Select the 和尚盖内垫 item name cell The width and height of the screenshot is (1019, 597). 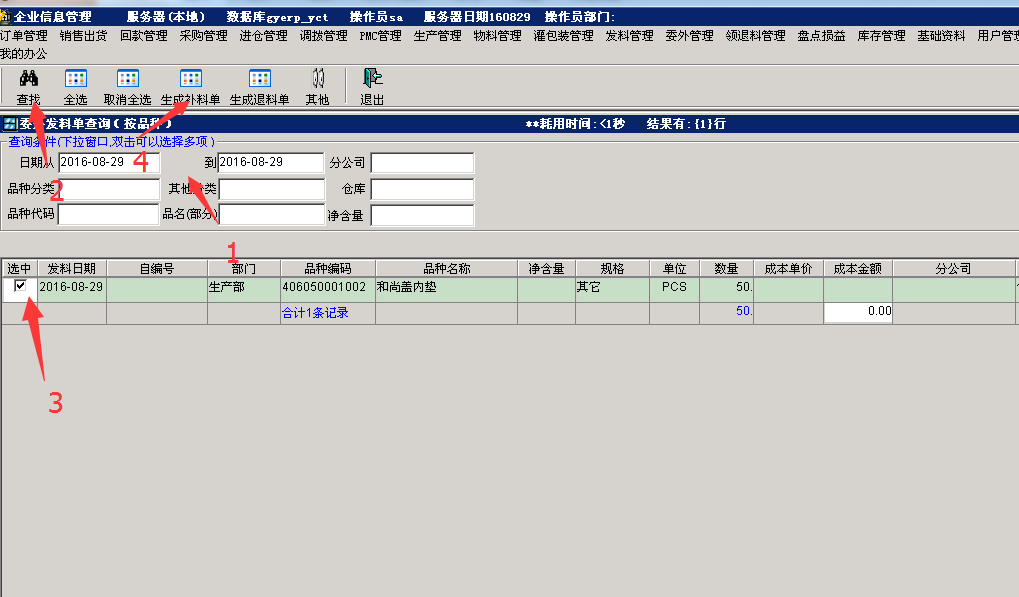[x=446, y=287]
